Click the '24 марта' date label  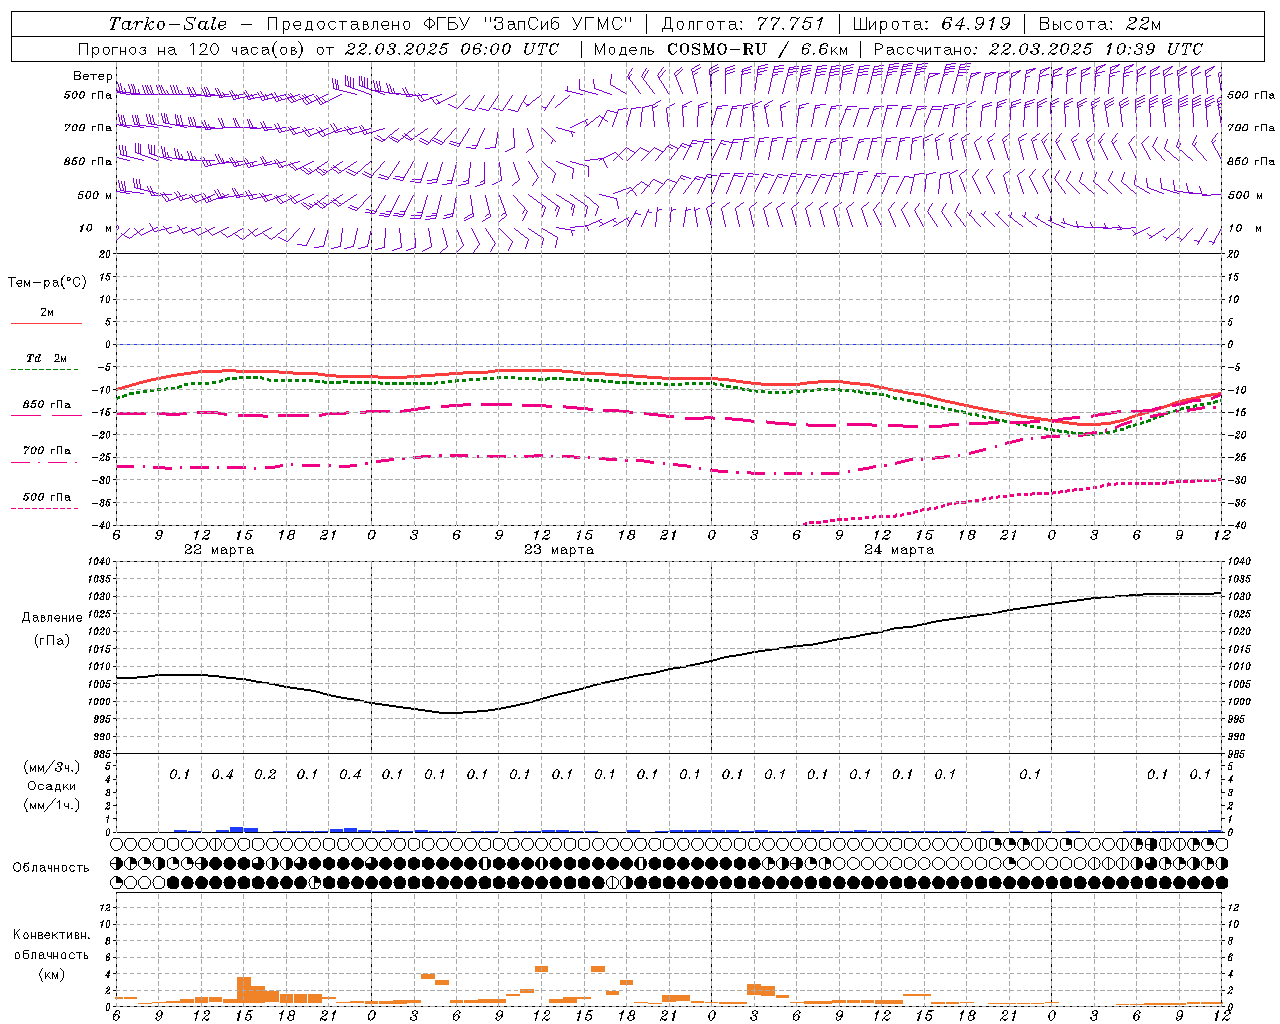click(899, 550)
